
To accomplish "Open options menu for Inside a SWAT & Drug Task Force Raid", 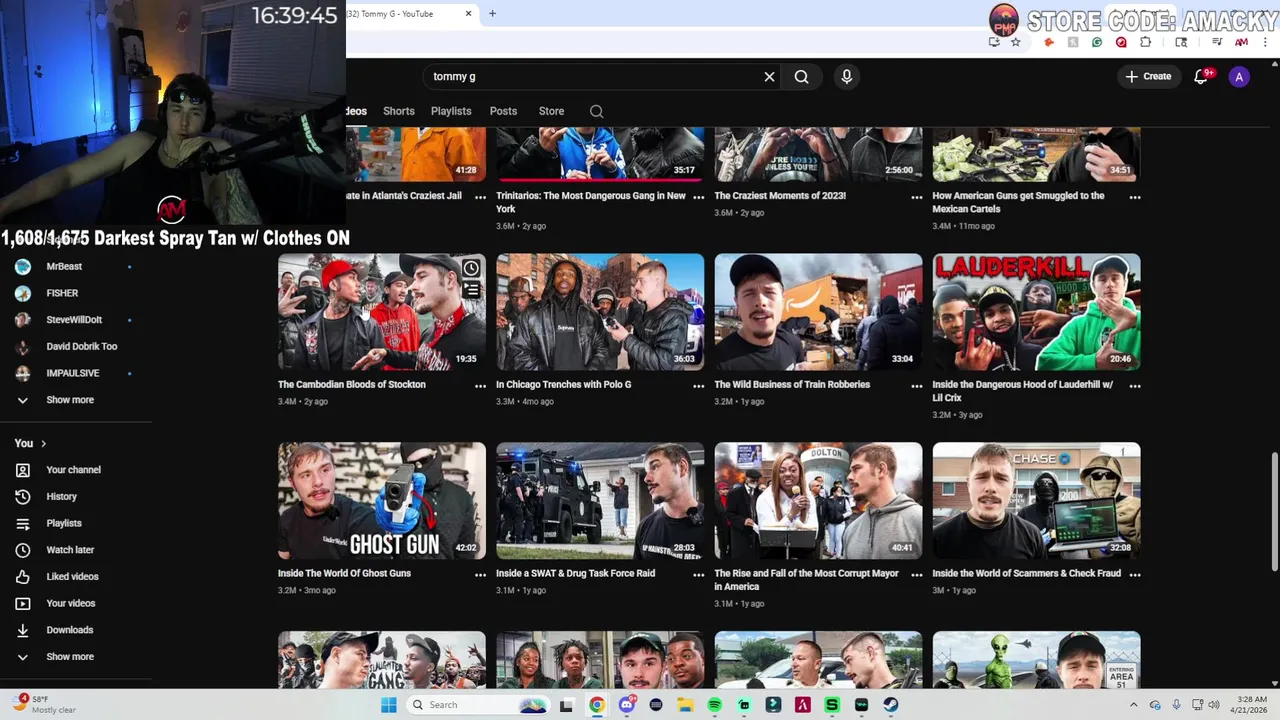I will [698, 575].
